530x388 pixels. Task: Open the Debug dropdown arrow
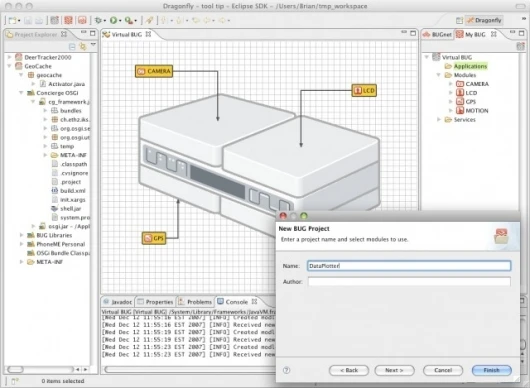105,21
